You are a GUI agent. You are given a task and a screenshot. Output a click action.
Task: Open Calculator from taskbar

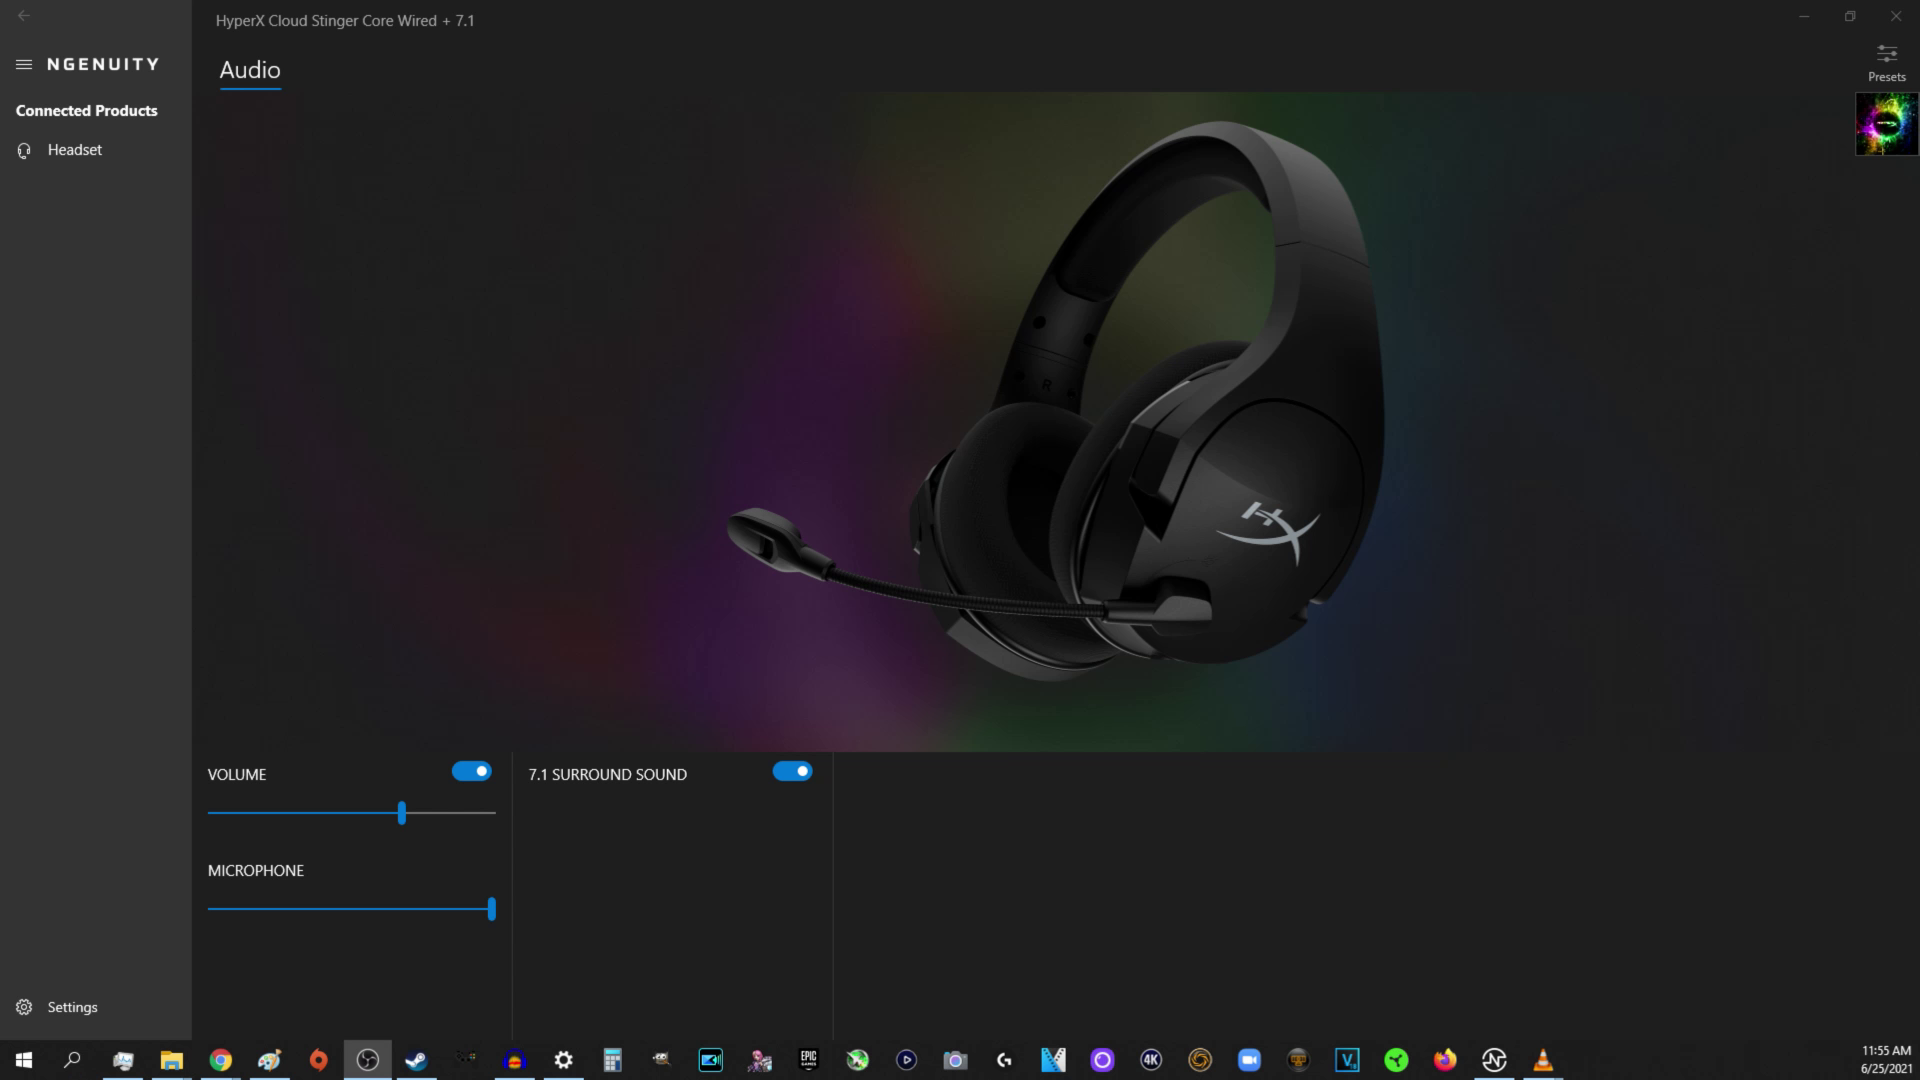613,1060
